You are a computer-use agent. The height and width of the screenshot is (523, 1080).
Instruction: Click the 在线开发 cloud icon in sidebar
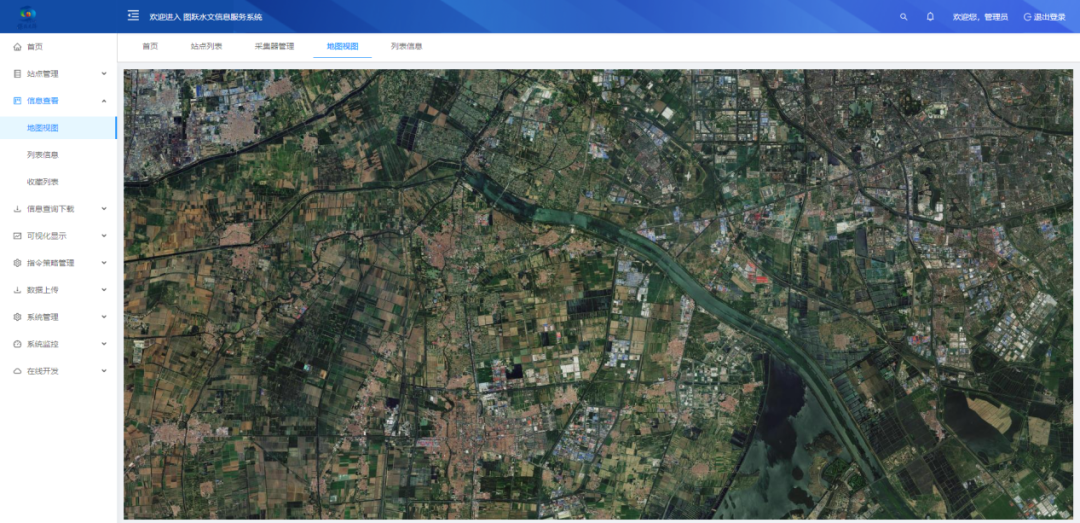[x=17, y=371]
